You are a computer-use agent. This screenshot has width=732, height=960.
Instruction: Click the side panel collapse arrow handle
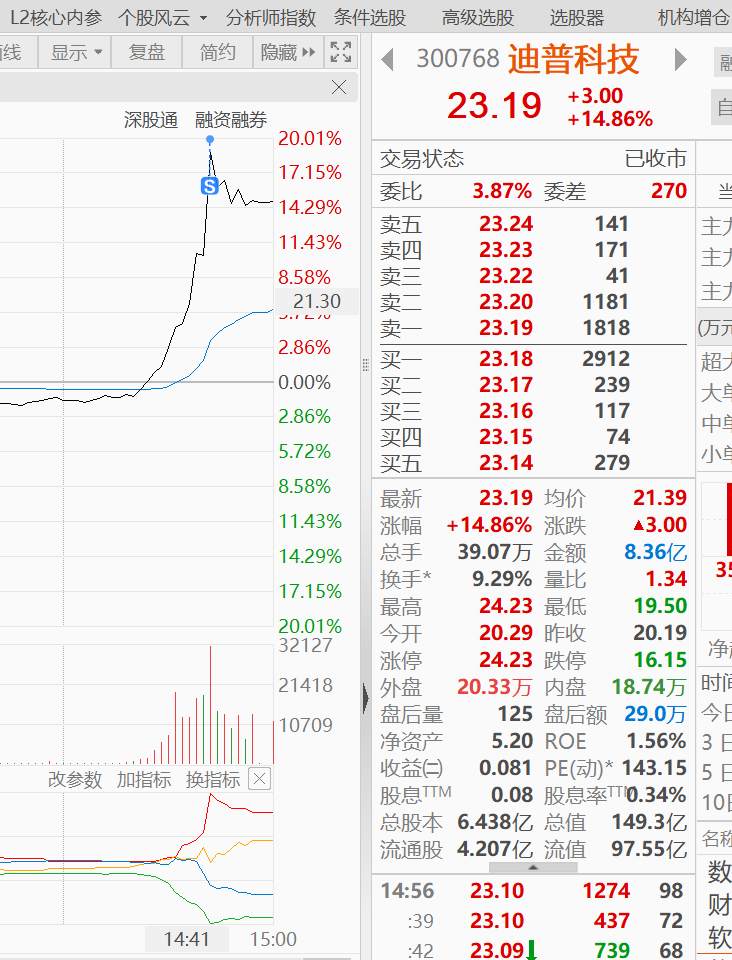coord(366,699)
